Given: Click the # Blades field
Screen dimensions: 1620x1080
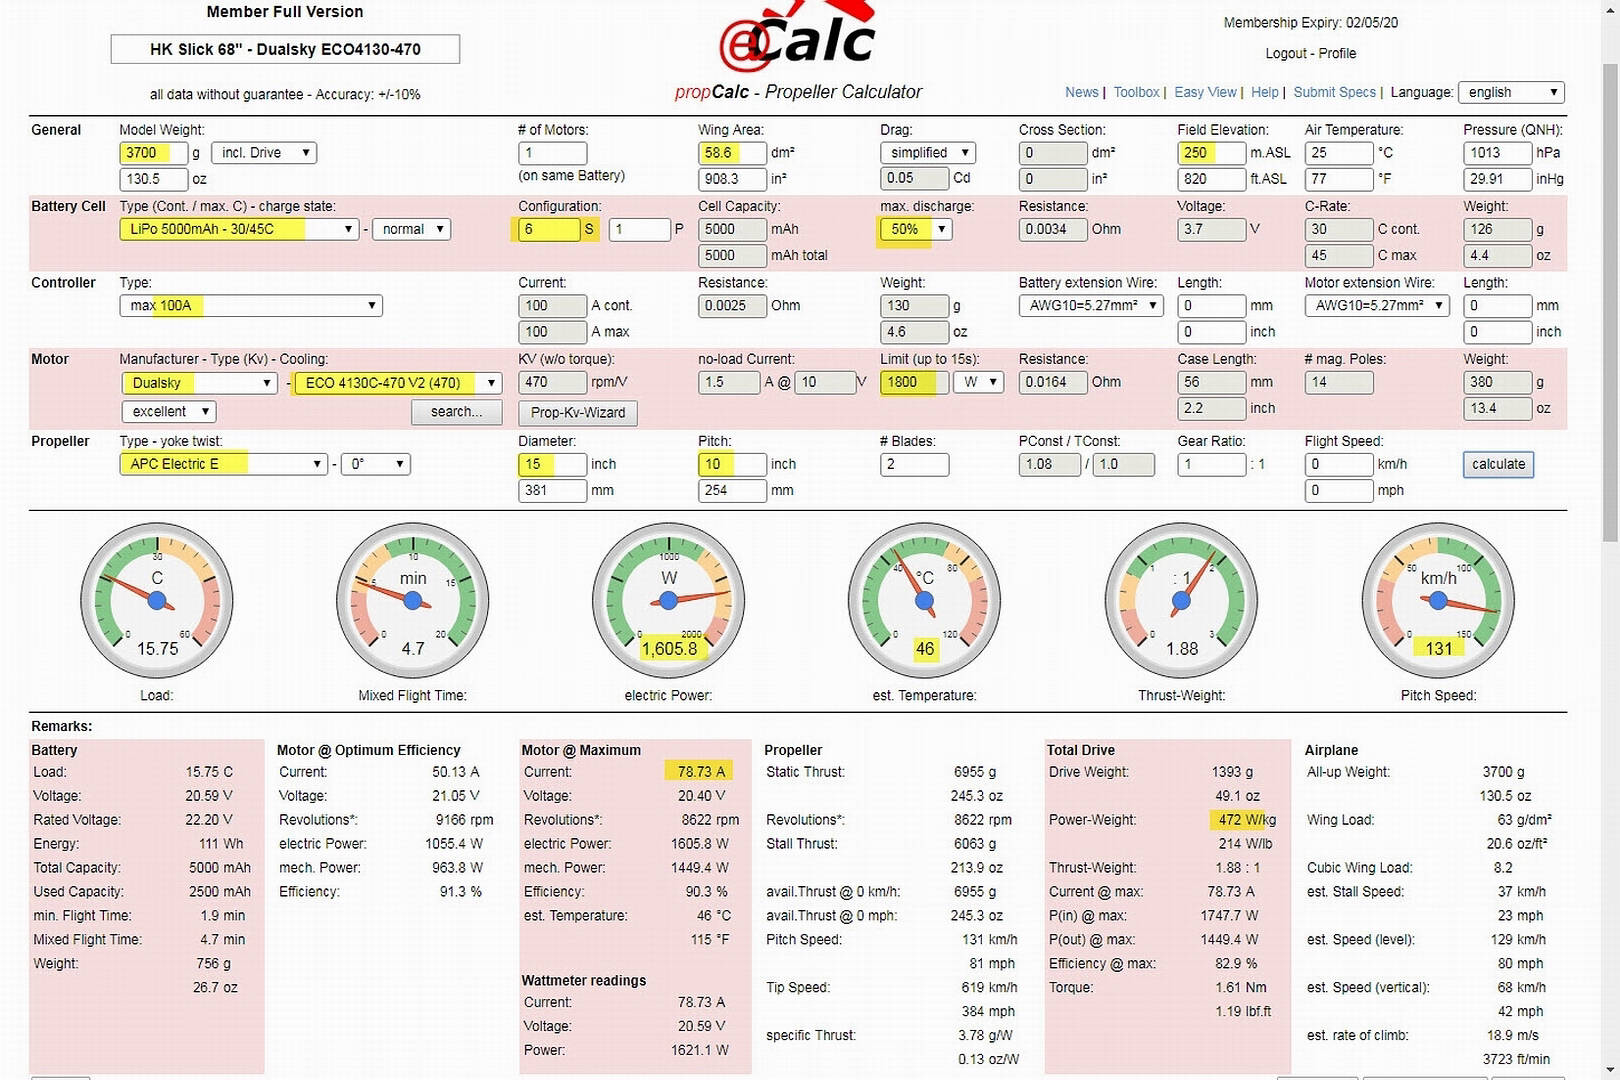Looking at the screenshot, I should click(914, 464).
